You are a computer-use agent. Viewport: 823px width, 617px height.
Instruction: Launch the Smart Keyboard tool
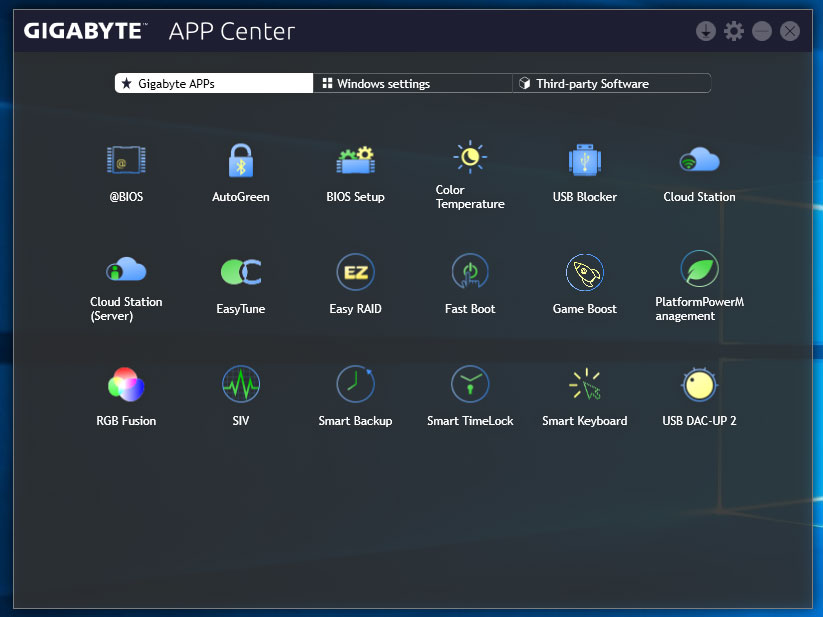(x=585, y=384)
